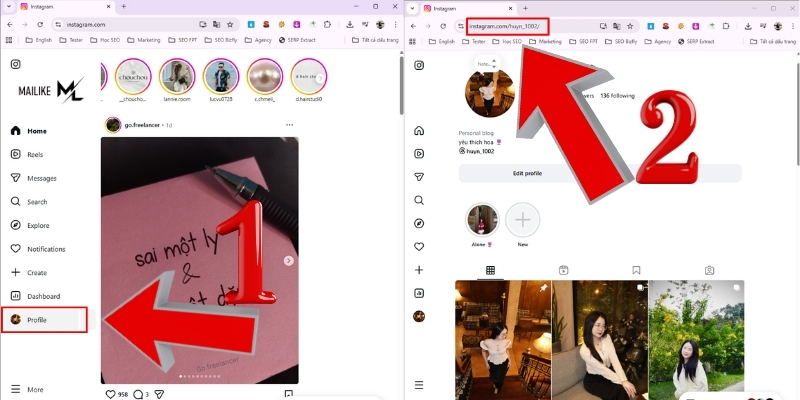Open Dashboard in the feed window sidebar

pyautogui.click(x=35, y=296)
